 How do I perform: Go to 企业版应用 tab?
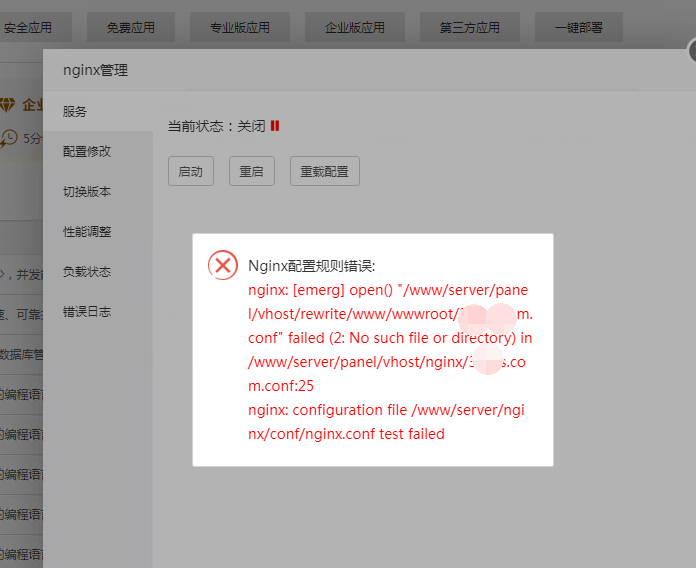(354, 28)
